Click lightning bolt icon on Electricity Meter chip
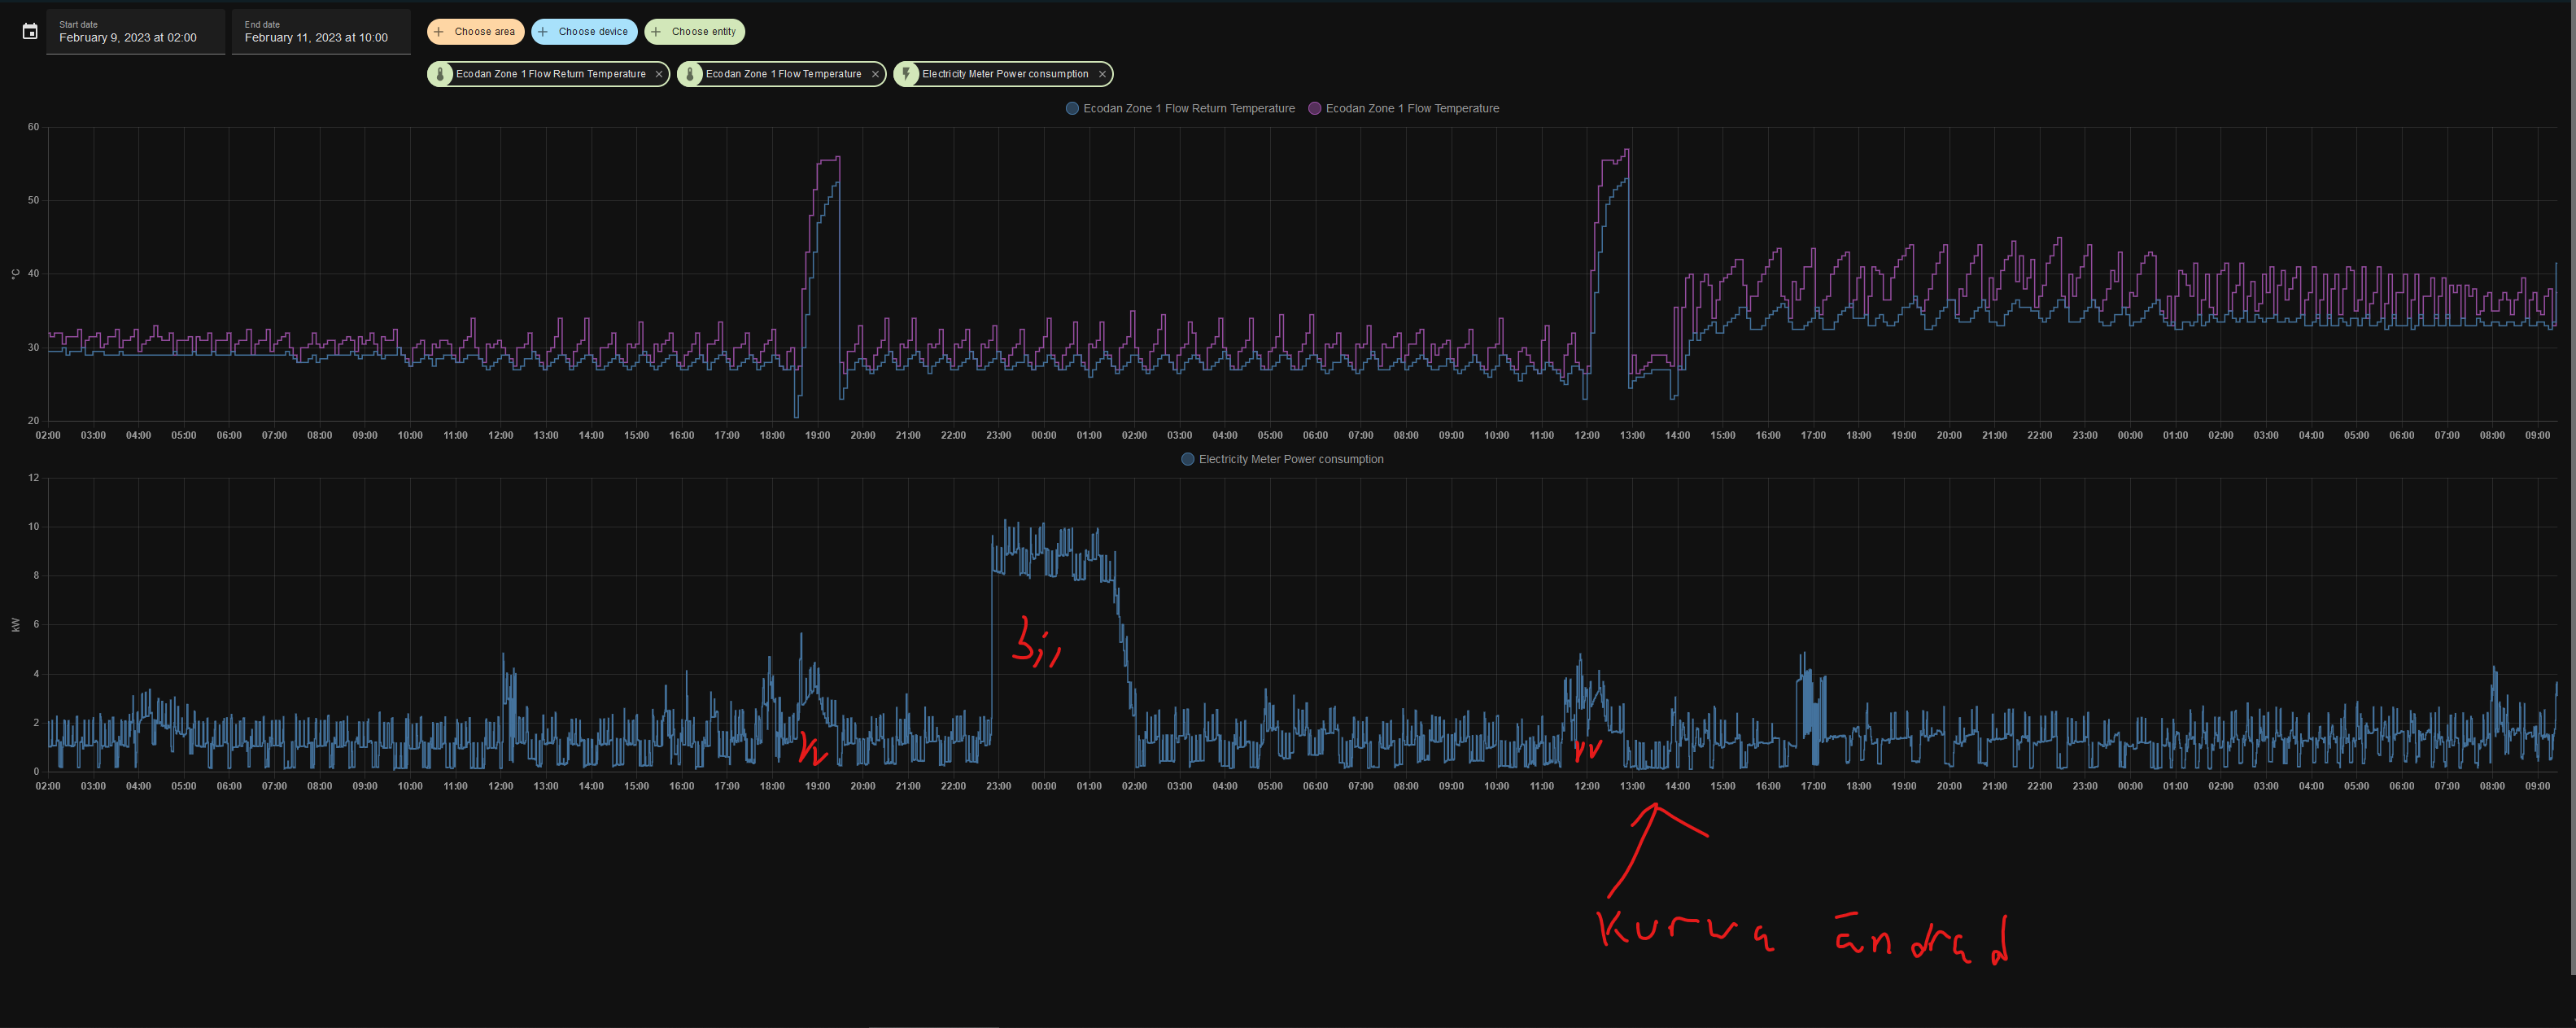 [906, 74]
